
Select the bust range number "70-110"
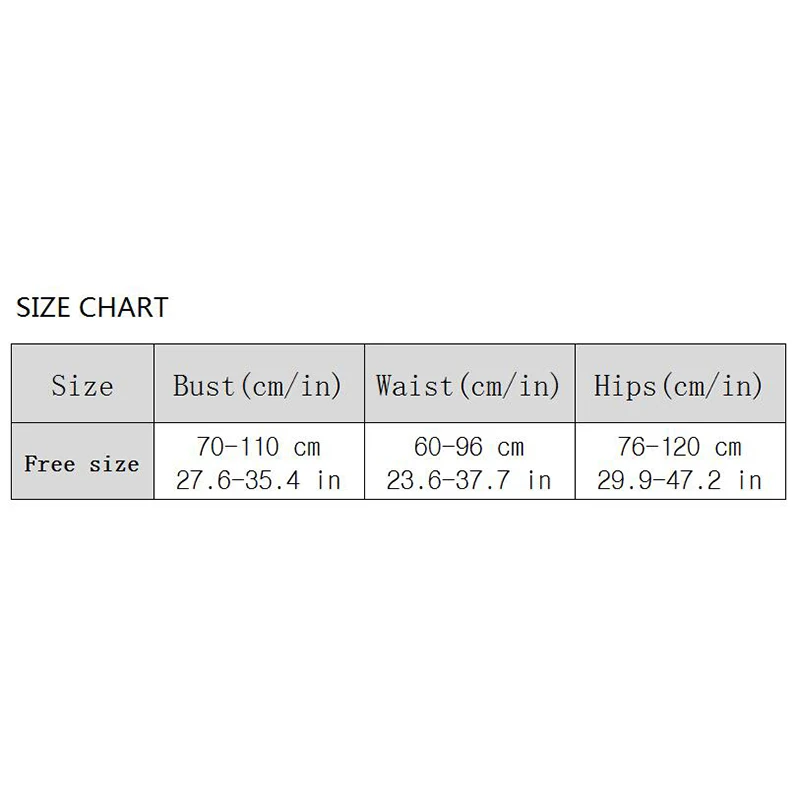[x=237, y=447]
